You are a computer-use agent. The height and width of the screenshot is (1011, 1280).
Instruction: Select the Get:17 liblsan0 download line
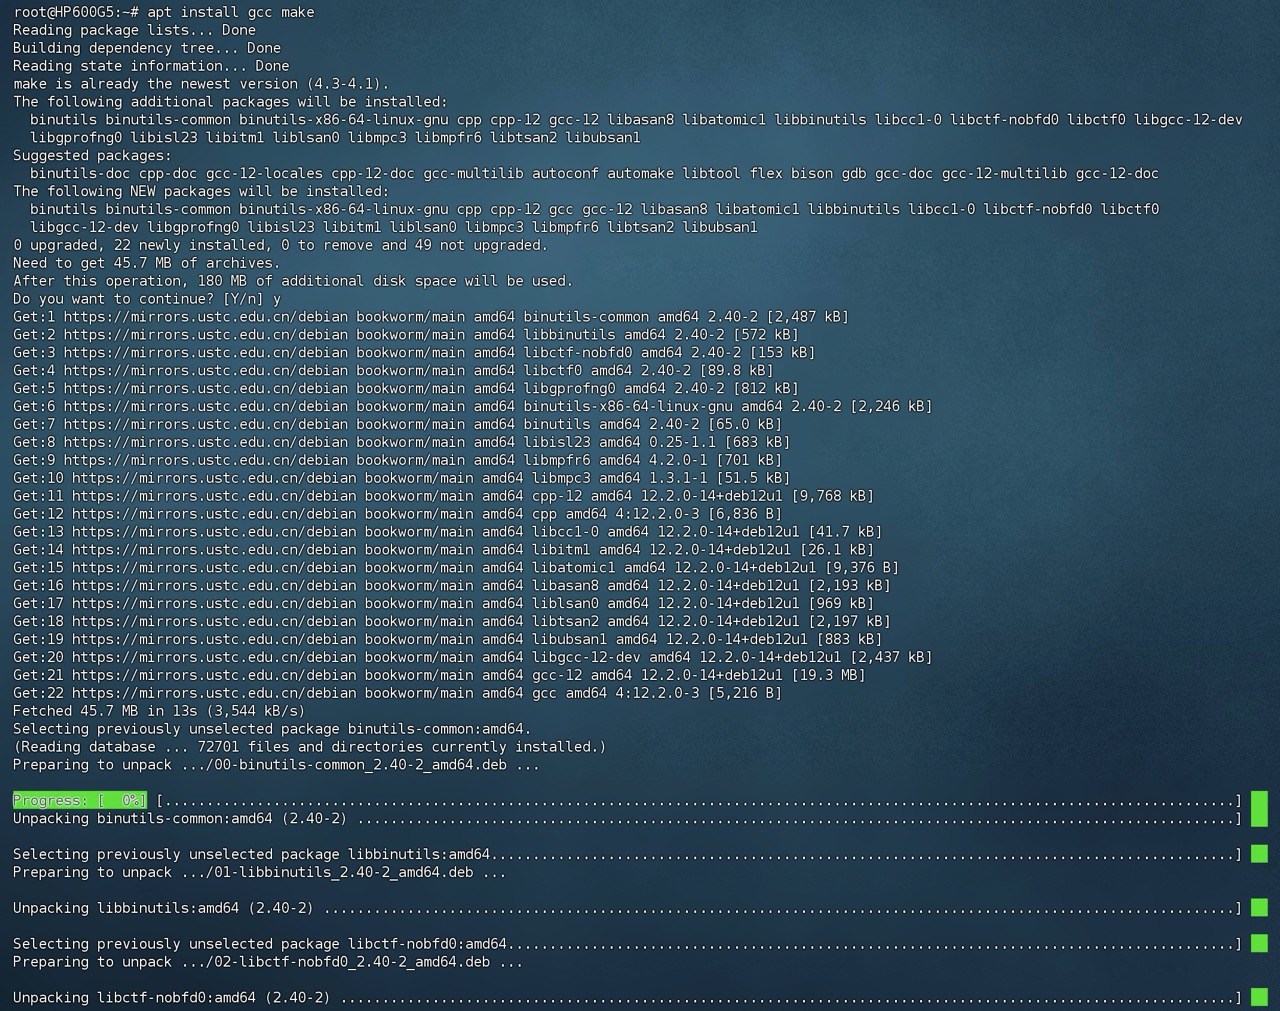pyautogui.click(x=444, y=604)
